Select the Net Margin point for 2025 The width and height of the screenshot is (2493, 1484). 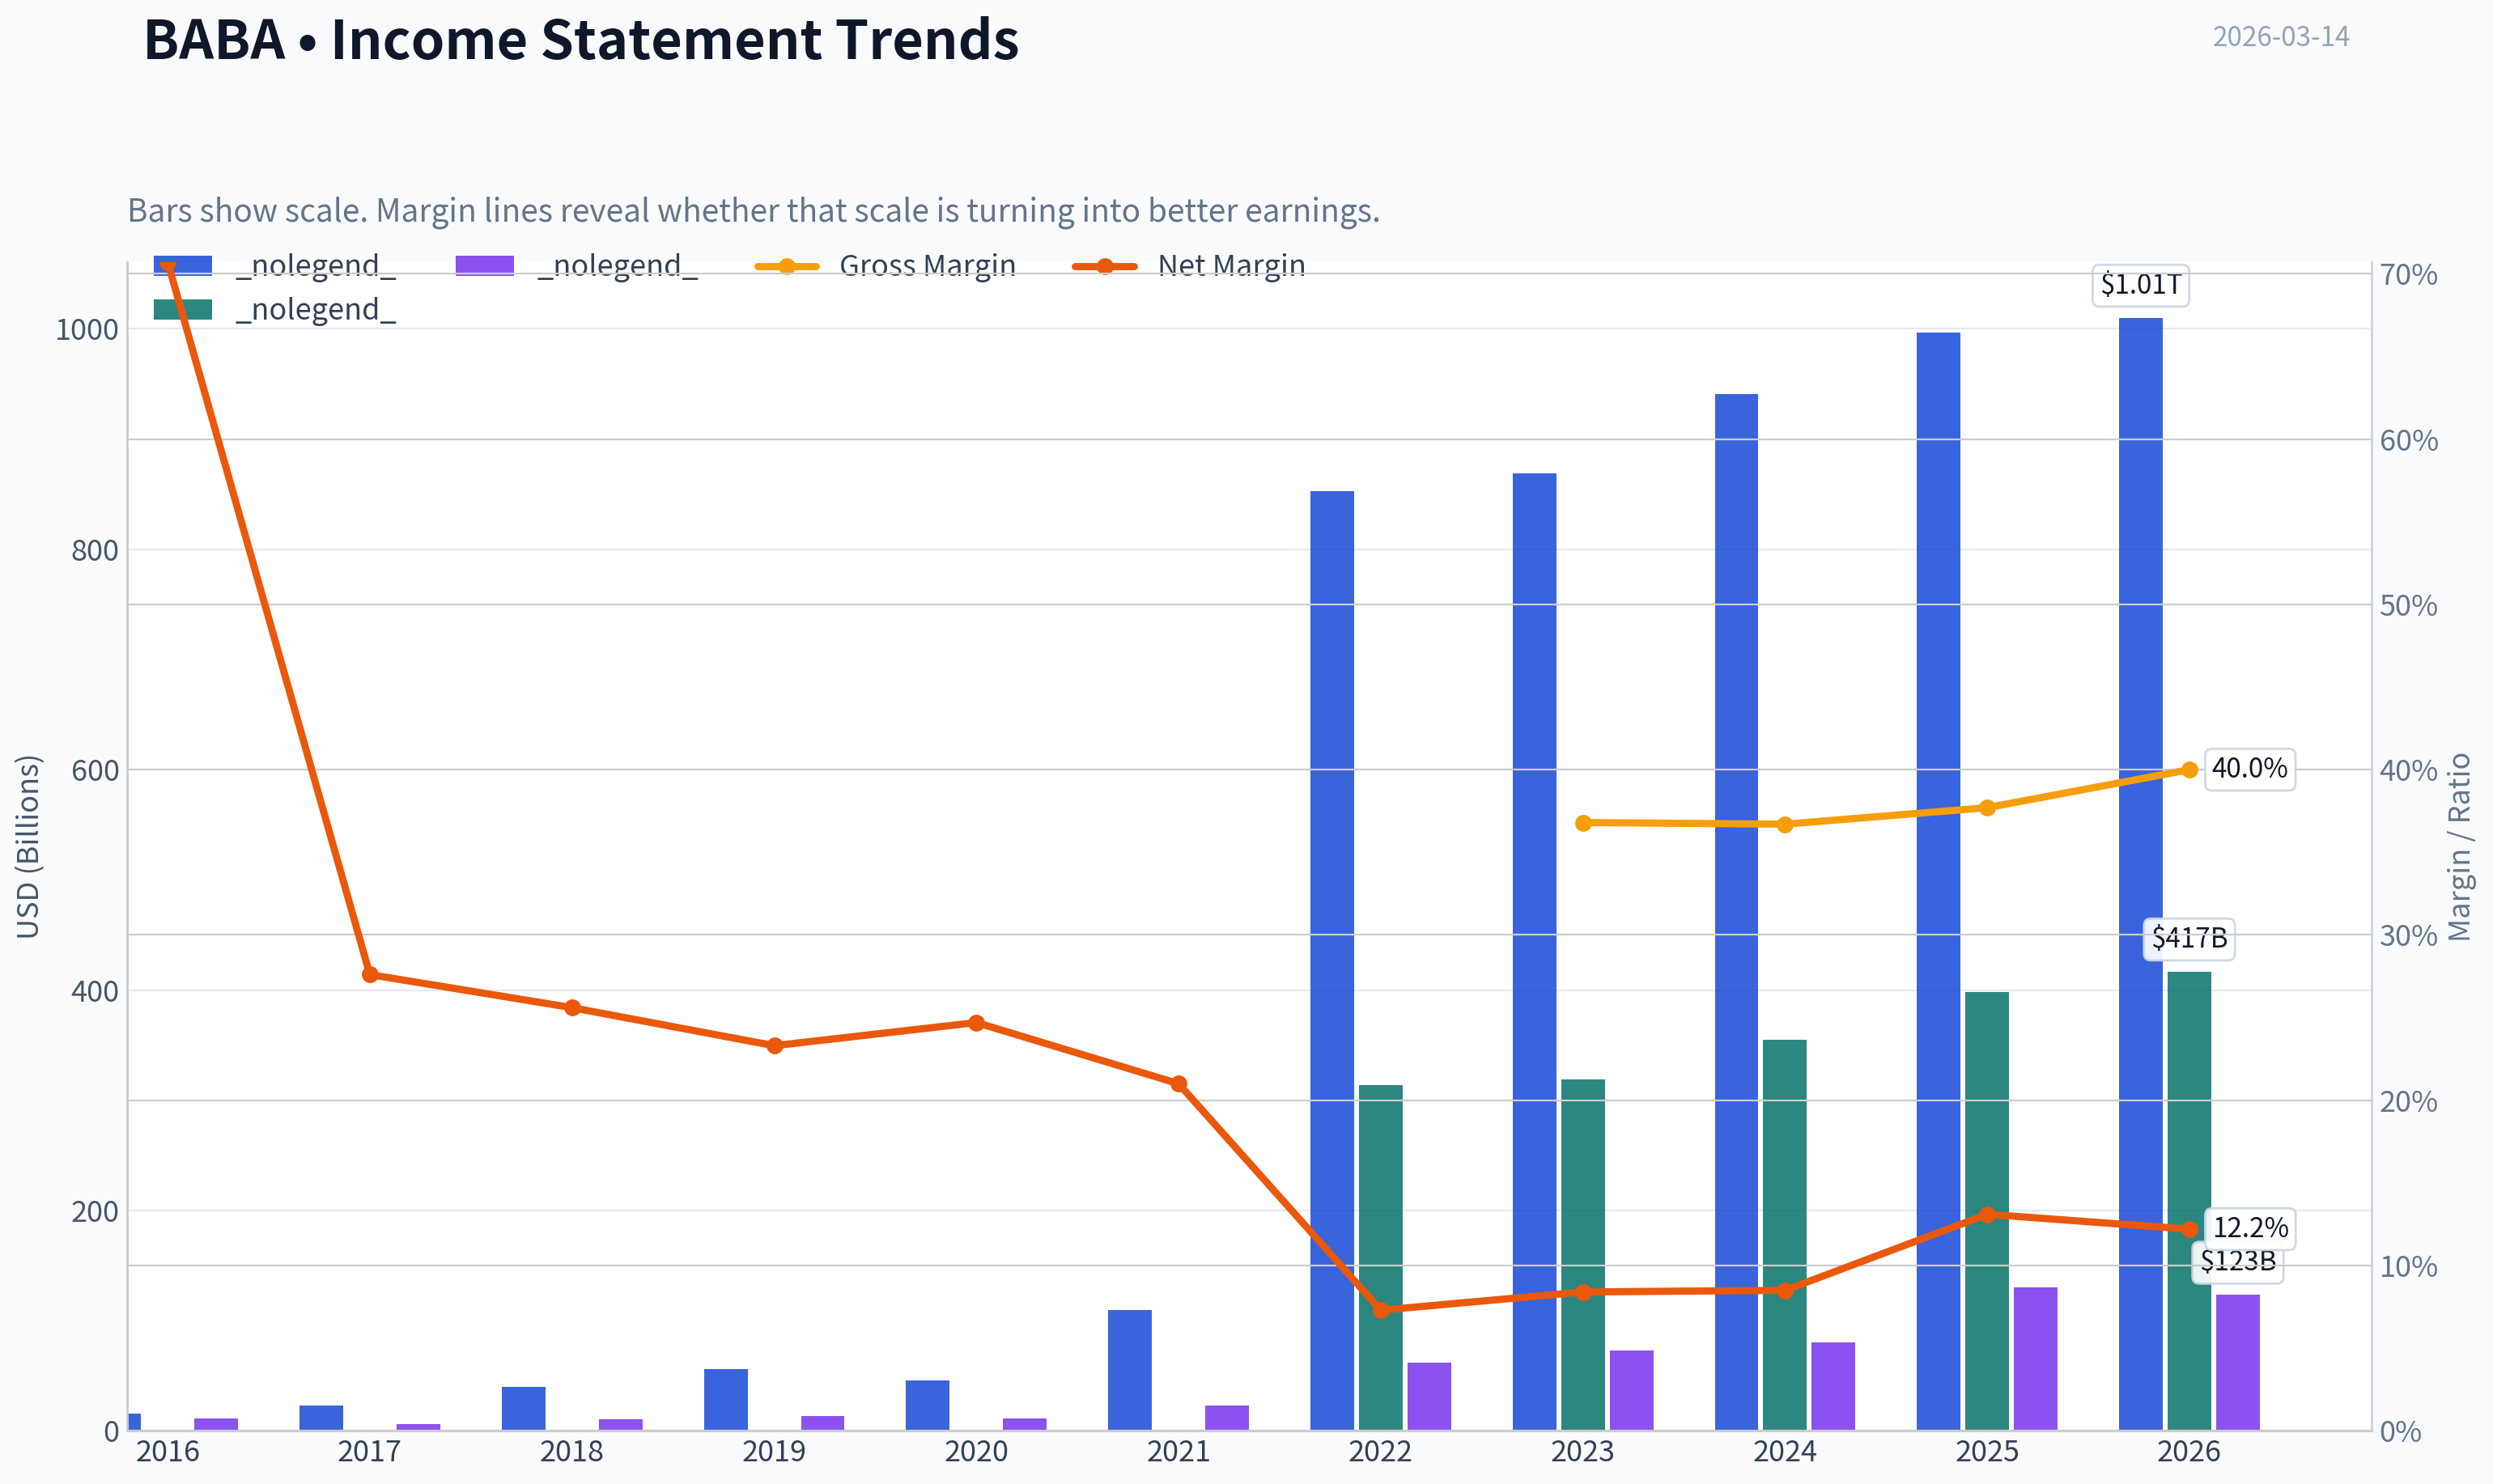pos(1987,1215)
